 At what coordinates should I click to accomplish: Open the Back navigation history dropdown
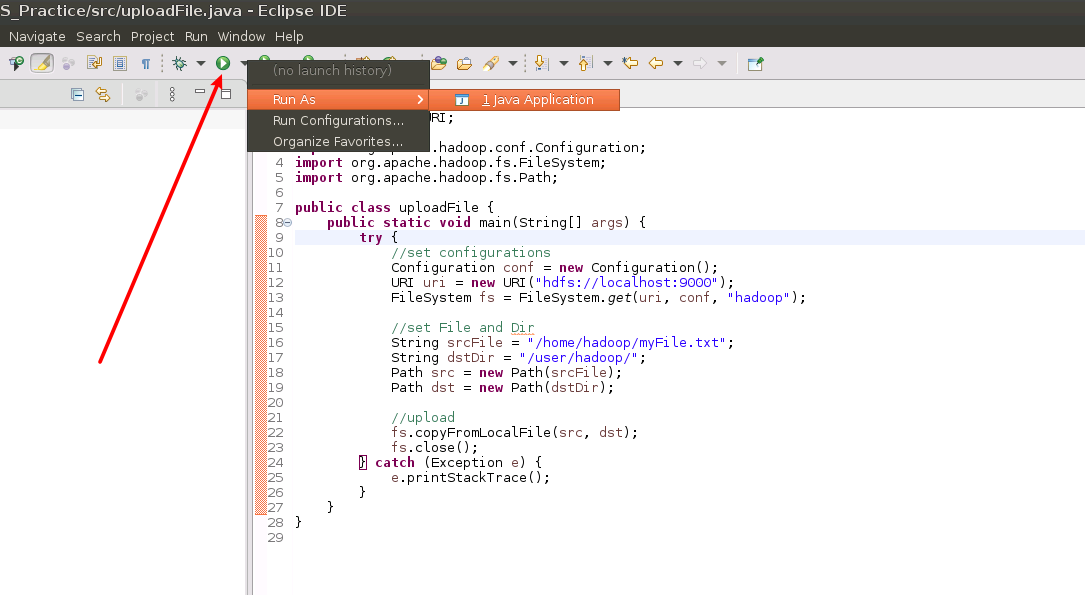[677, 62]
